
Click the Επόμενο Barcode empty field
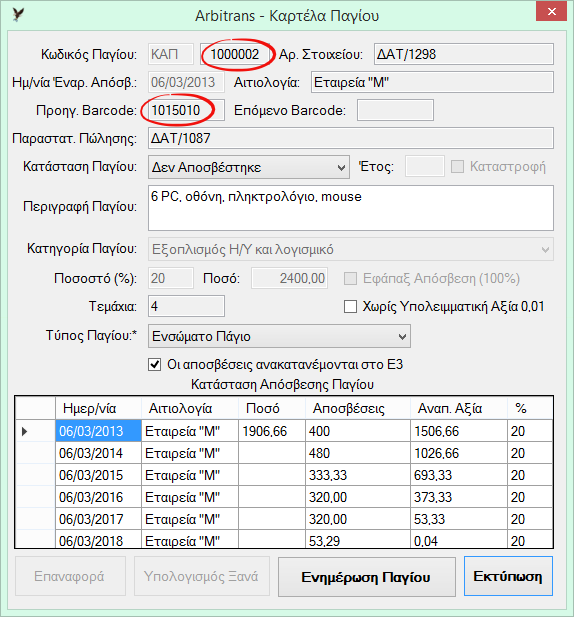pos(395,110)
